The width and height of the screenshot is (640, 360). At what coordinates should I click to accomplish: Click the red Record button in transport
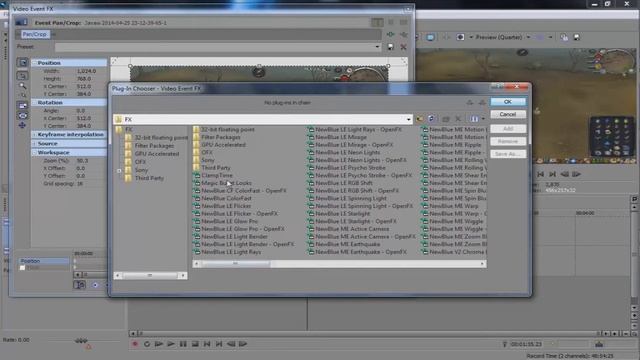click(135, 344)
